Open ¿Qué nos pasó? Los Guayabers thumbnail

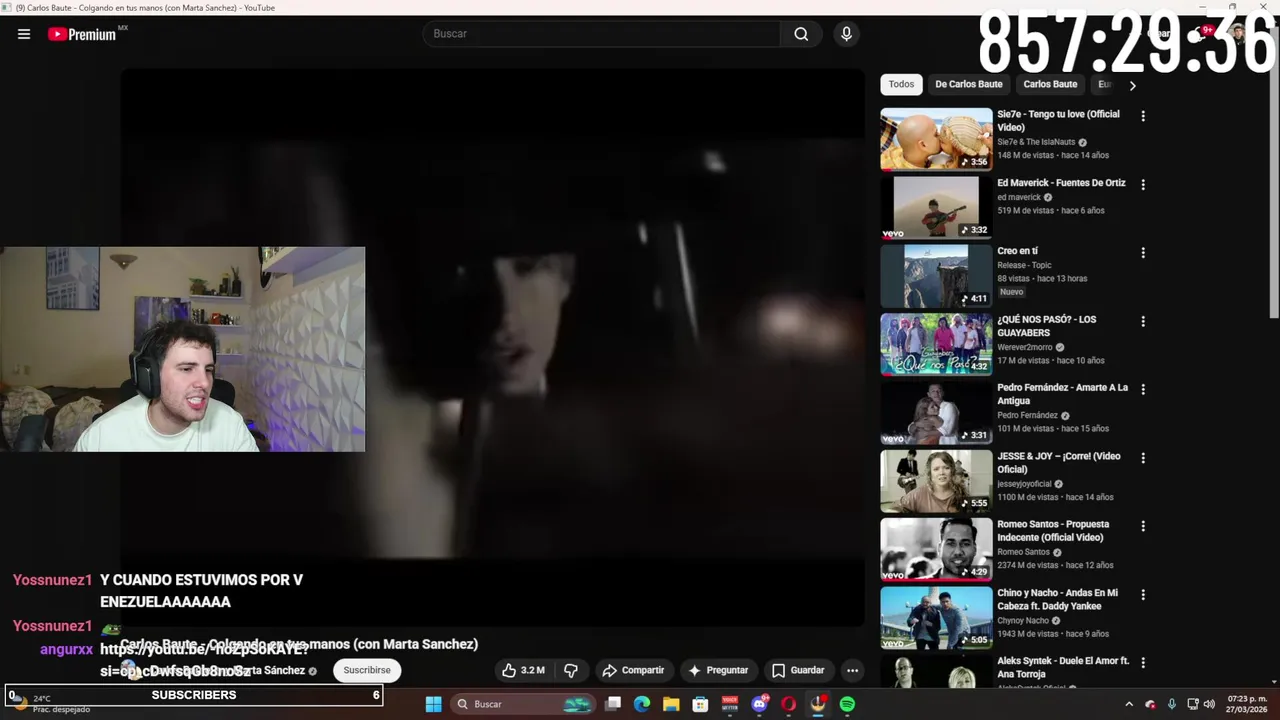pos(936,344)
